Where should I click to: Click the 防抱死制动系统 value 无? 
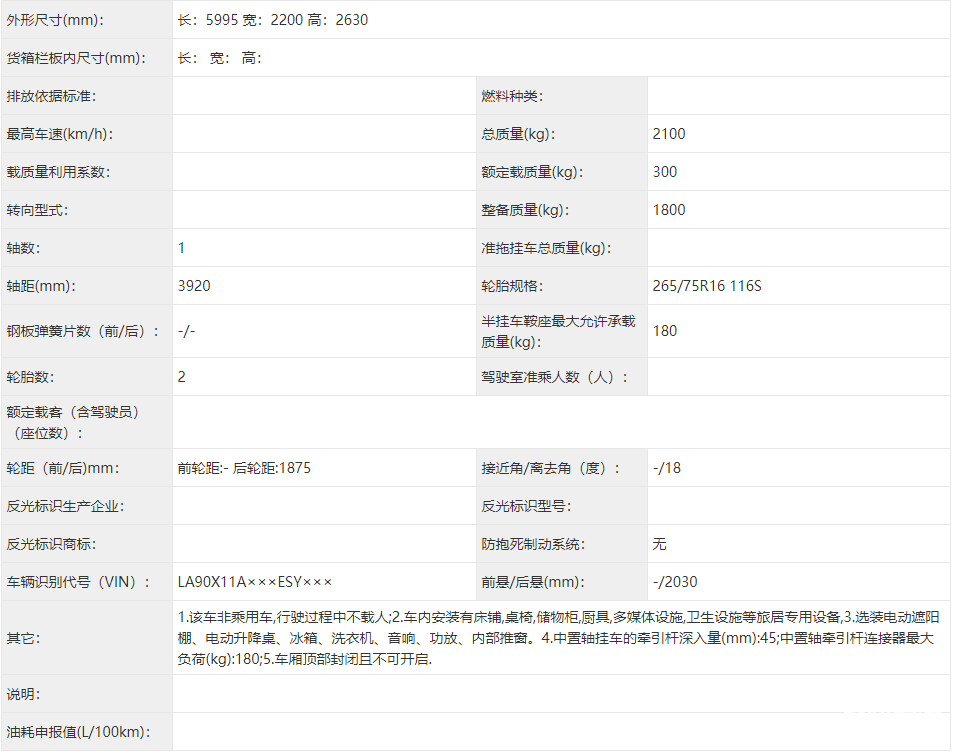pyautogui.click(x=660, y=544)
